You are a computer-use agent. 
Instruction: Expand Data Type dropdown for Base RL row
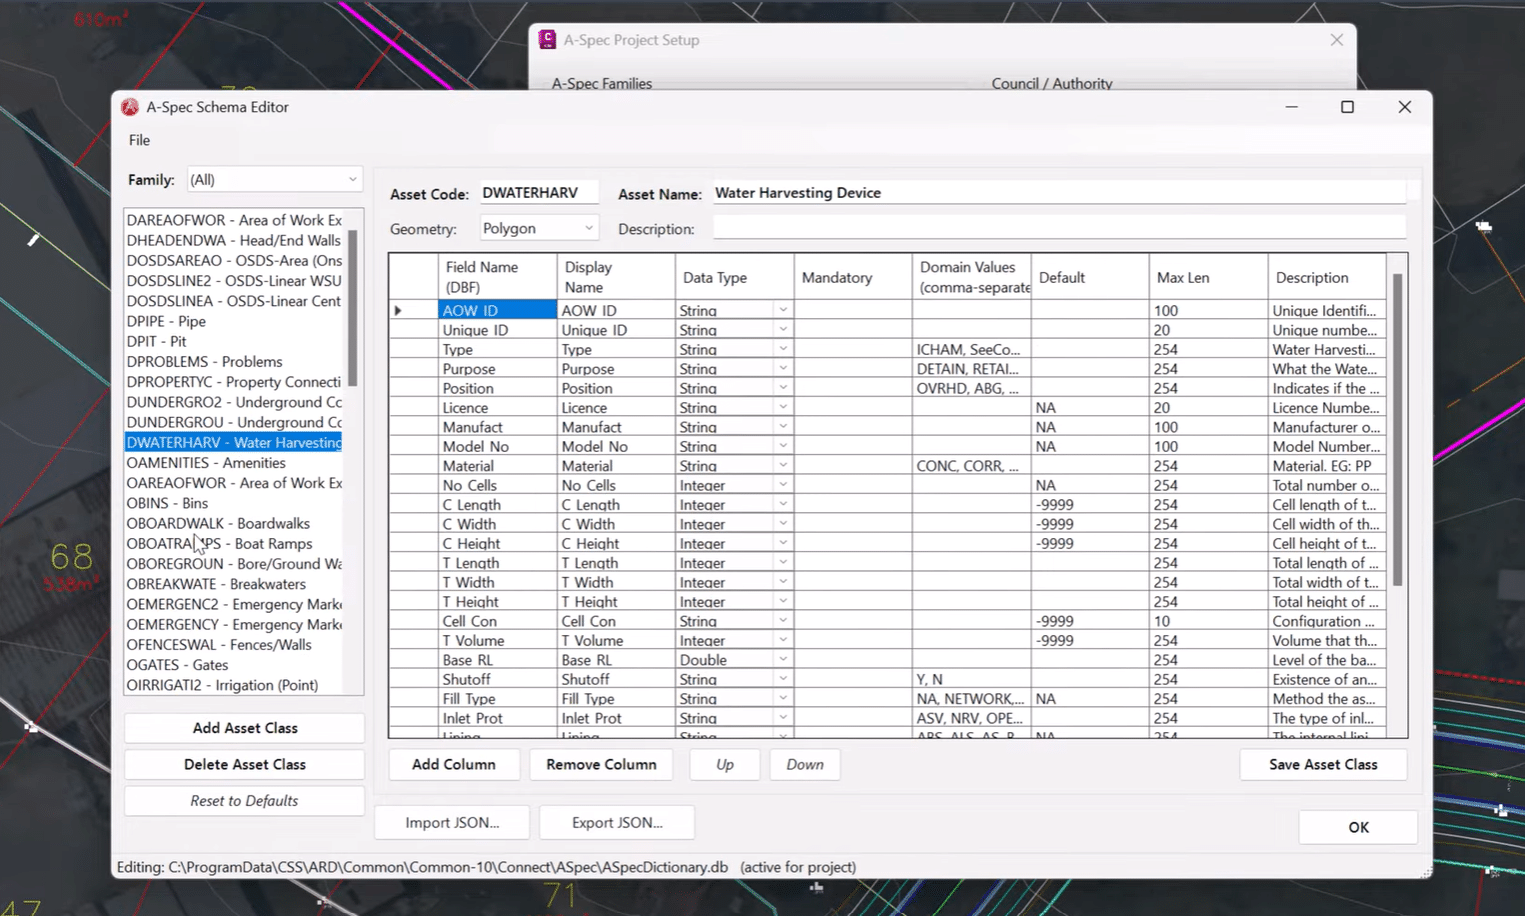(x=783, y=660)
